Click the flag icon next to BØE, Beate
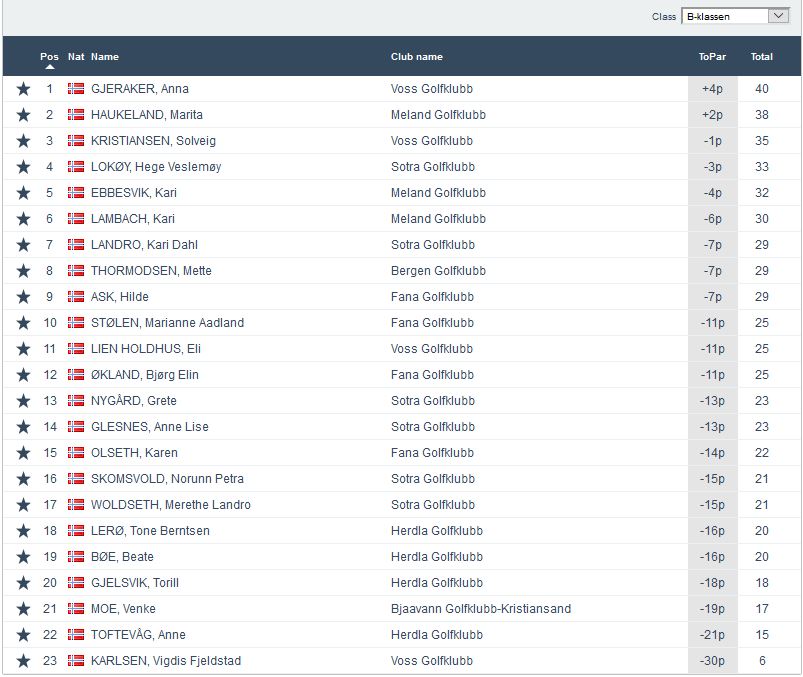This screenshot has height=677, width=803. (x=76, y=557)
